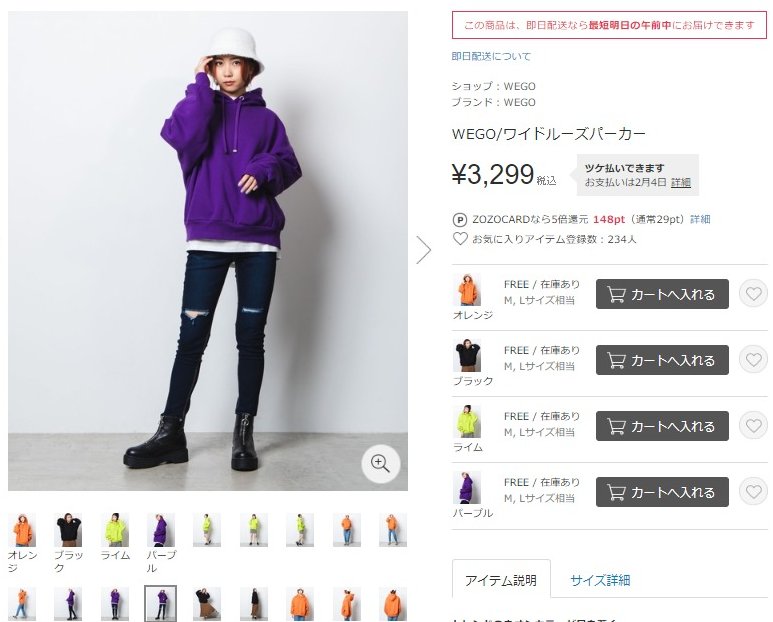Add the Purple hoodie to cart
This screenshot has width=773, height=622.
662,492
